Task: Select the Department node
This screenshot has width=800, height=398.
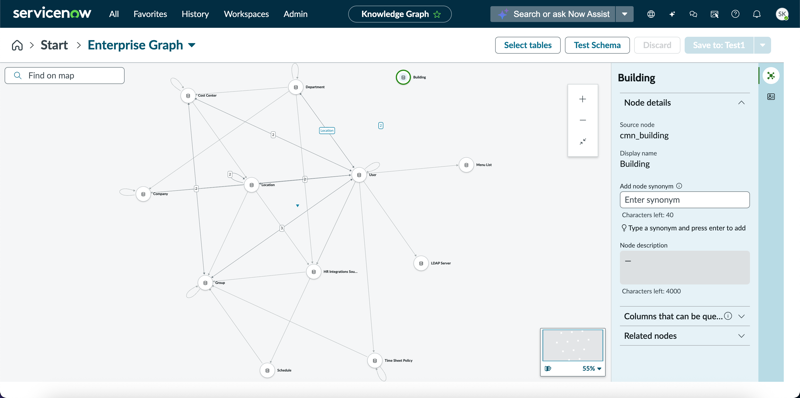Action: coord(295,87)
